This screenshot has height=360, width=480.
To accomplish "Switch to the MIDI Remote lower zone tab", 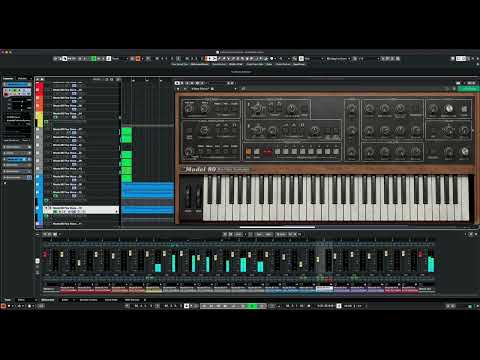I will tap(132, 300).
